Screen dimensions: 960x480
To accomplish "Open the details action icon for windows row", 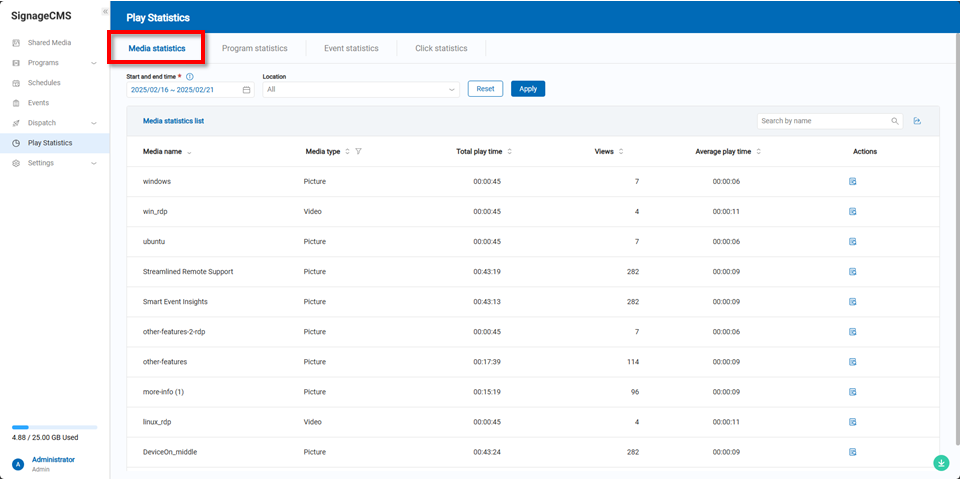I will click(853, 182).
